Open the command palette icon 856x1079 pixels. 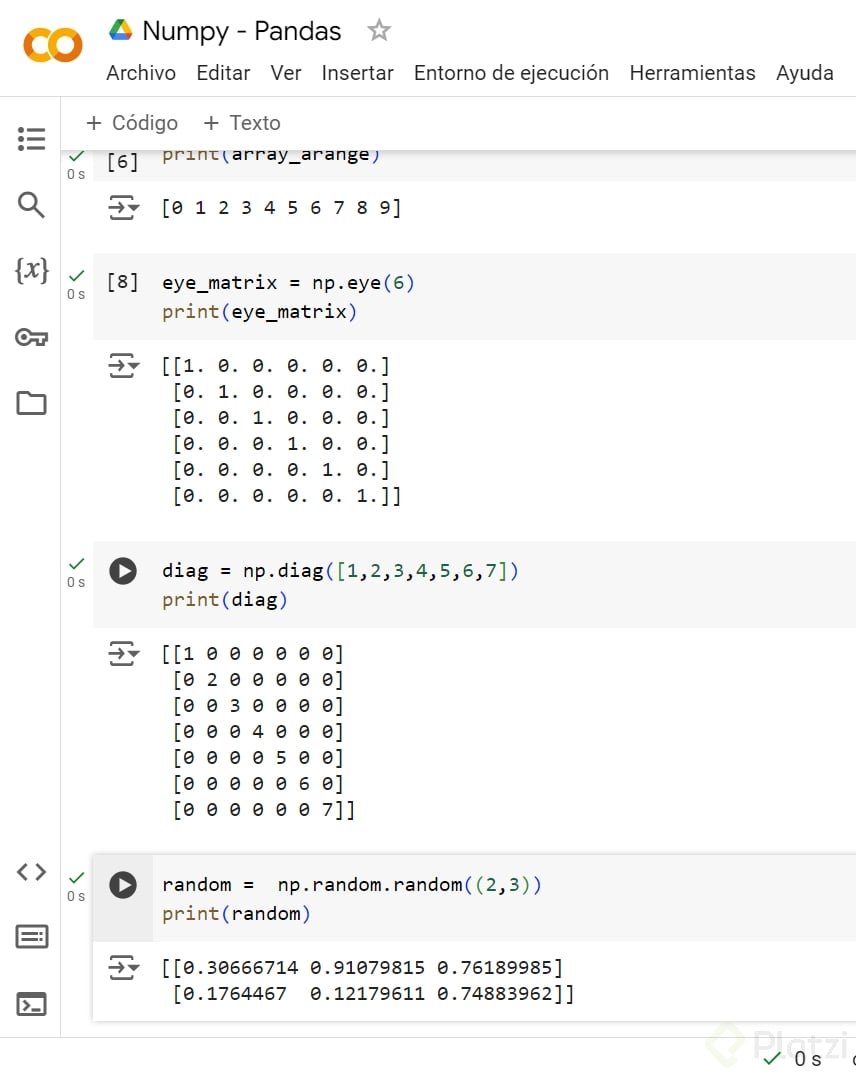tap(31, 937)
